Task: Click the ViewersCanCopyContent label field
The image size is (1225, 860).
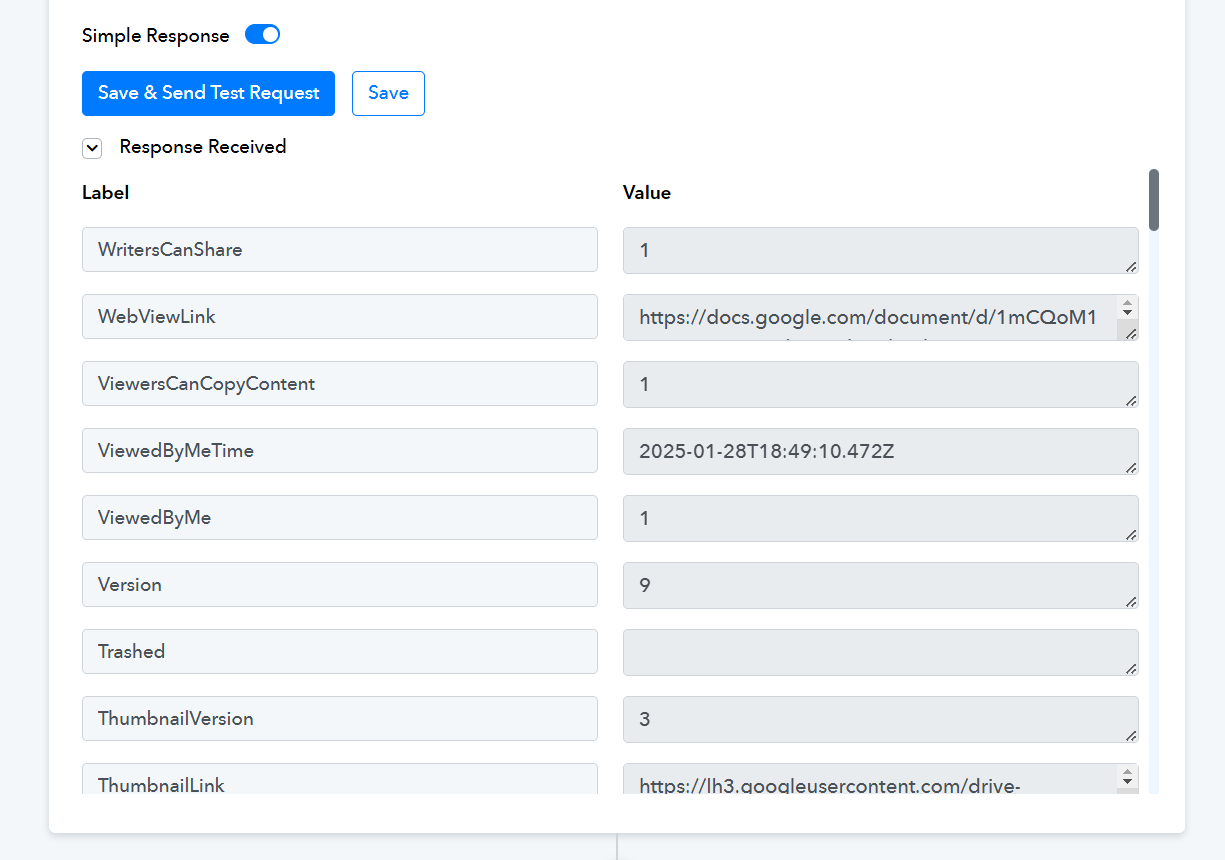Action: tap(340, 383)
